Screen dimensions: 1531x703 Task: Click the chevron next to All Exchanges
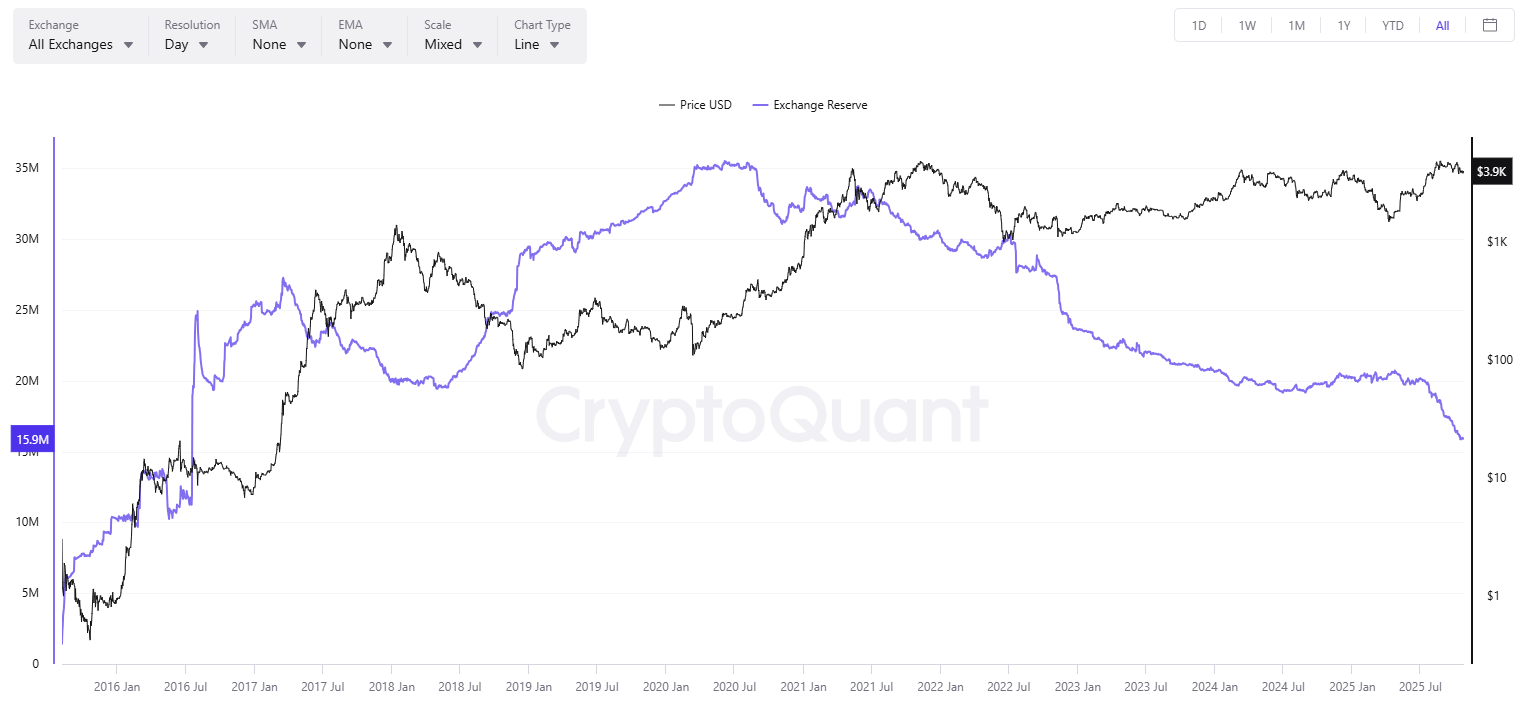point(129,44)
